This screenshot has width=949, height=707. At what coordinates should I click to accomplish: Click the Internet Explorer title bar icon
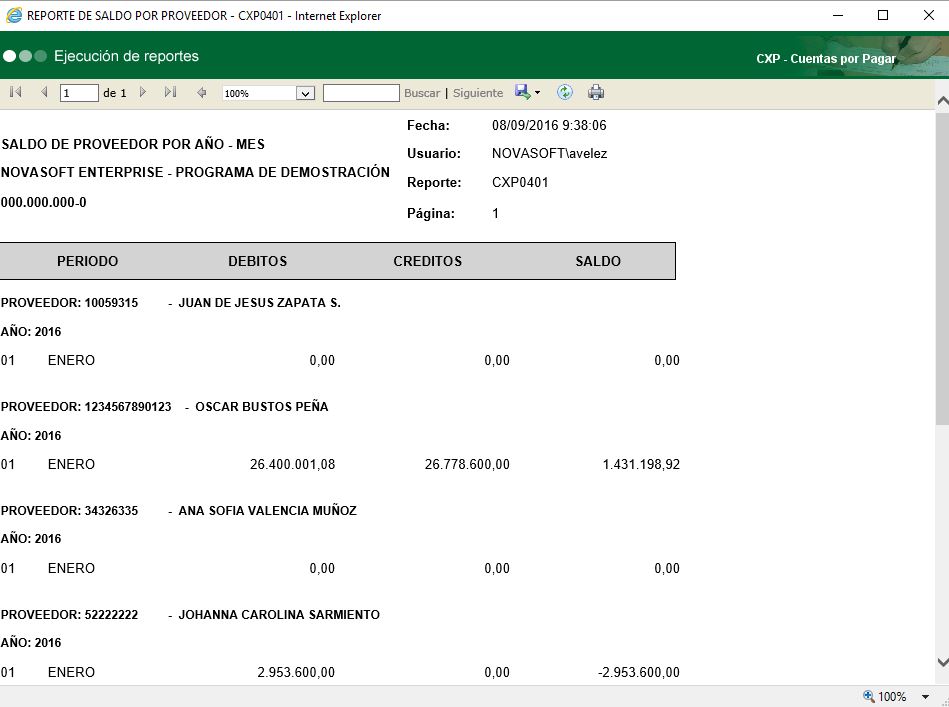click(14, 15)
